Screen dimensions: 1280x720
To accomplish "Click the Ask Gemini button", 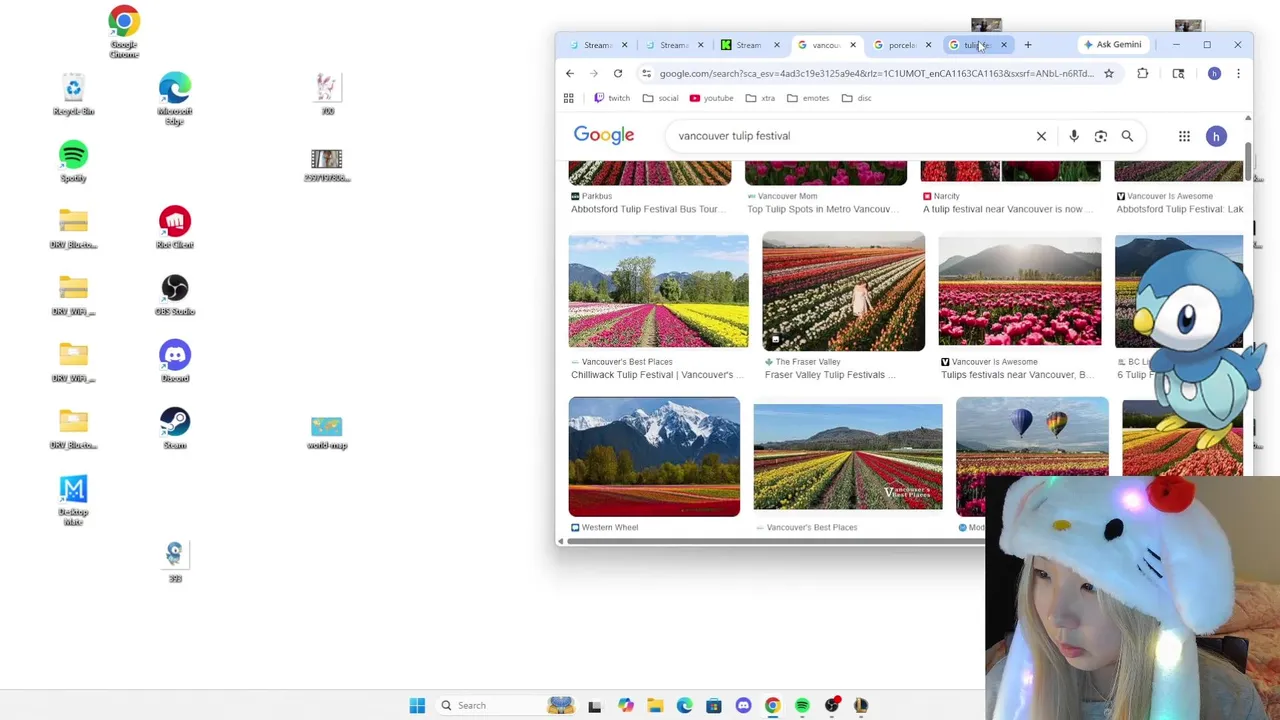I will [x=1112, y=45].
